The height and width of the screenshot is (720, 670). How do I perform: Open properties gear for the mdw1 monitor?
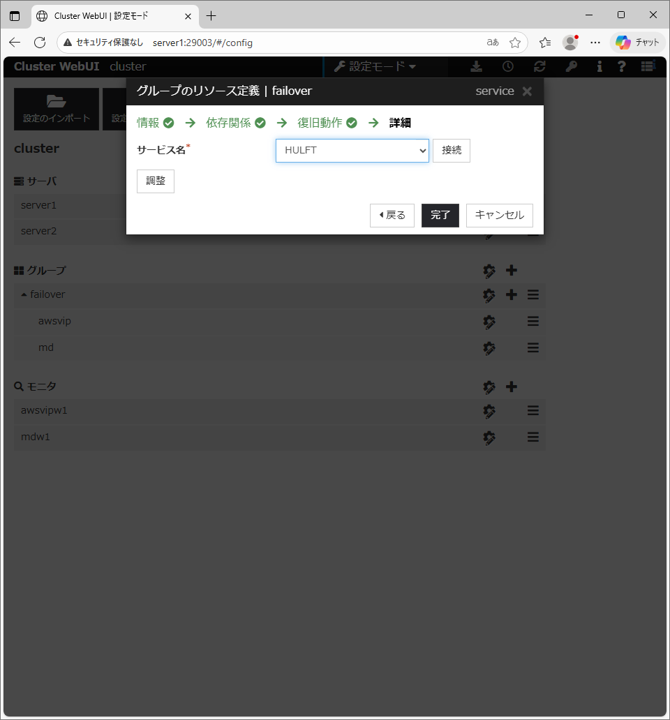[489, 438]
